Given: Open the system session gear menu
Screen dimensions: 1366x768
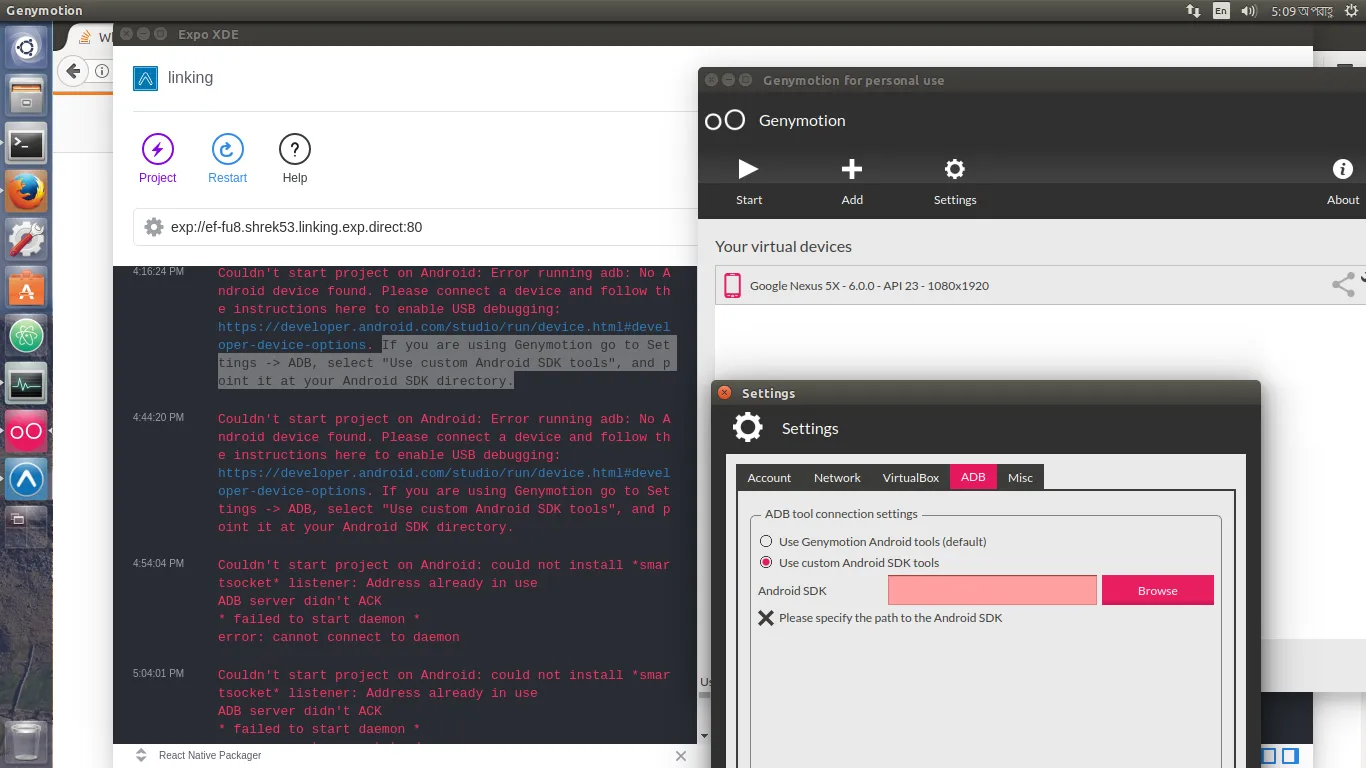Looking at the screenshot, I should point(1351,11).
